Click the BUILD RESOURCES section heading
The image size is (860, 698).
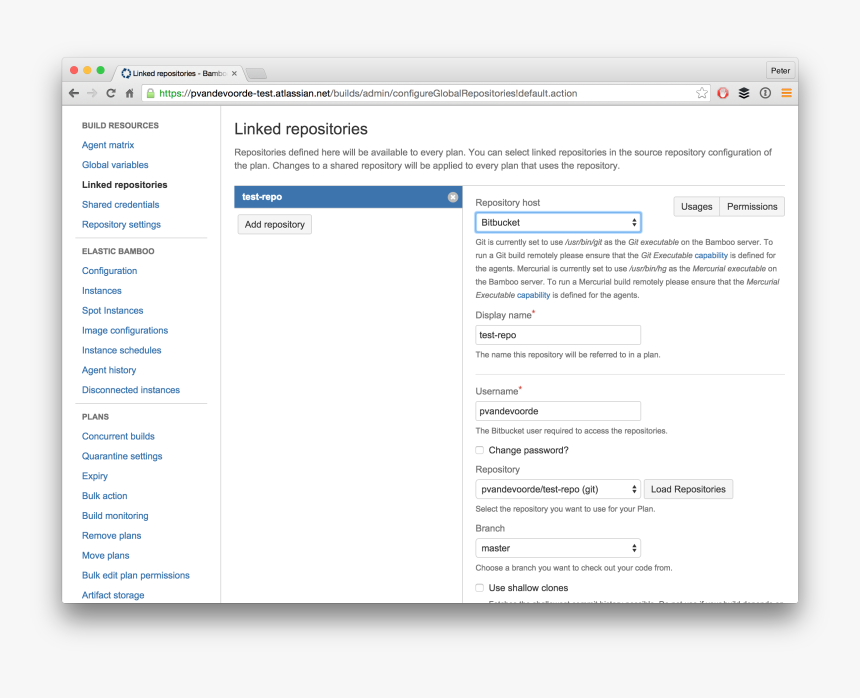tap(120, 126)
